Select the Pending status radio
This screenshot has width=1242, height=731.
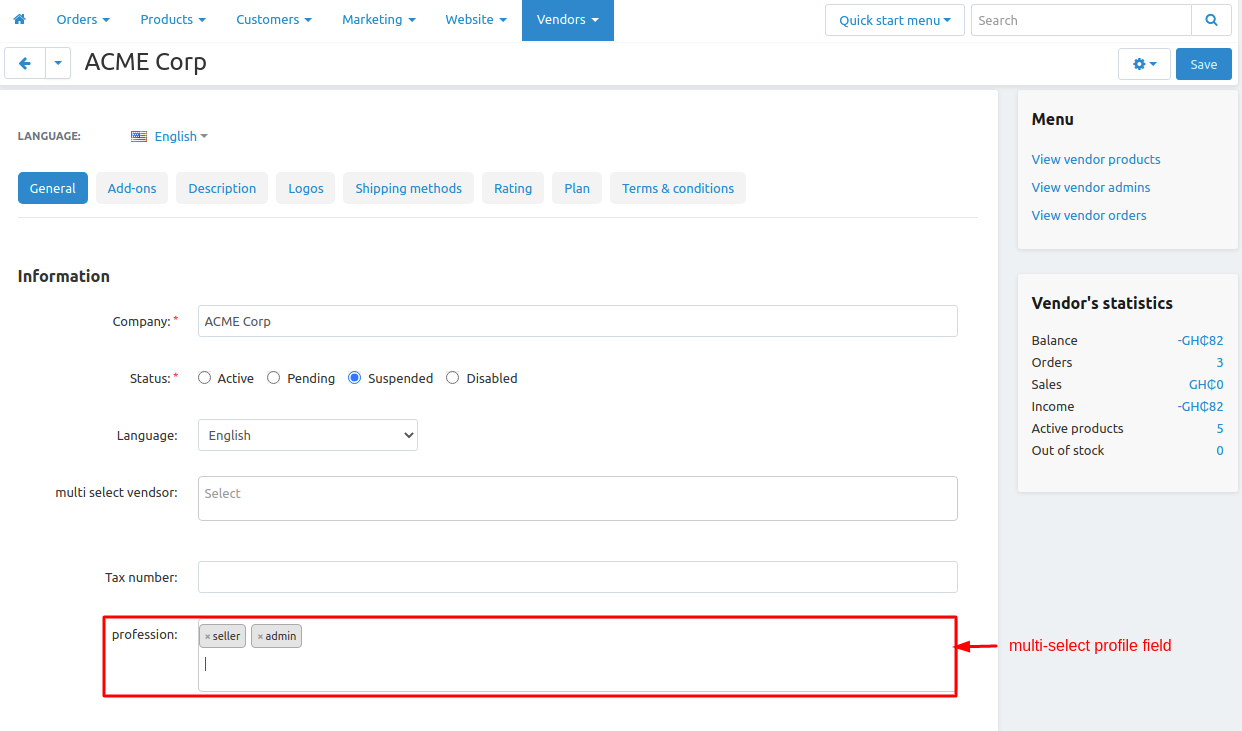click(x=273, y=378)
